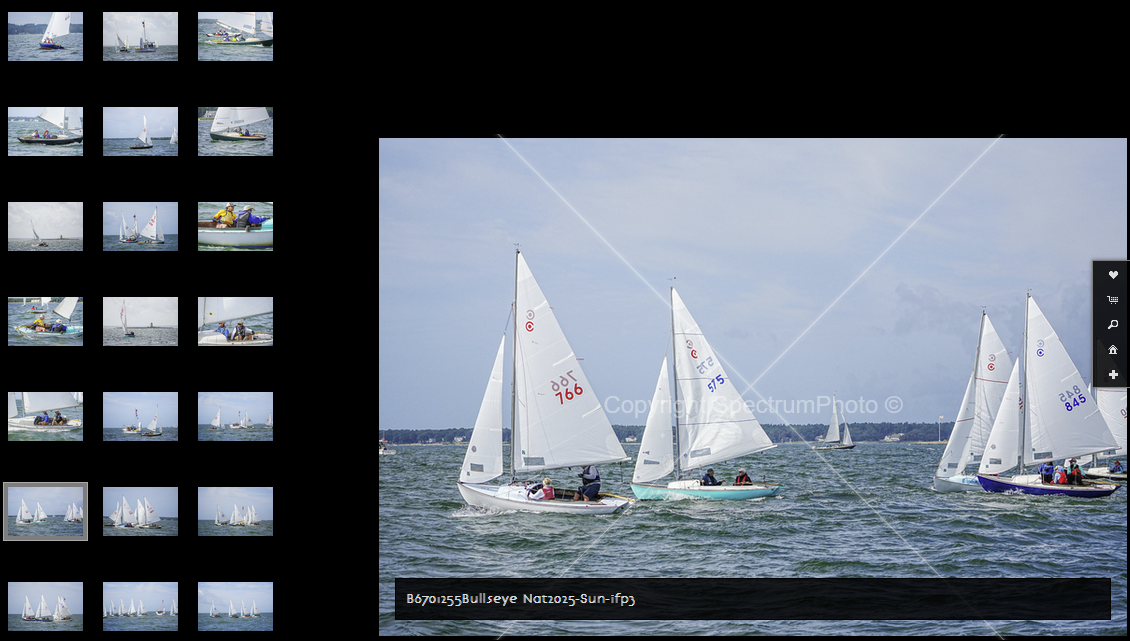This screenshot has height=641, width=1130.
Task: Click the plus icon in side panel
Action: 1113,375
